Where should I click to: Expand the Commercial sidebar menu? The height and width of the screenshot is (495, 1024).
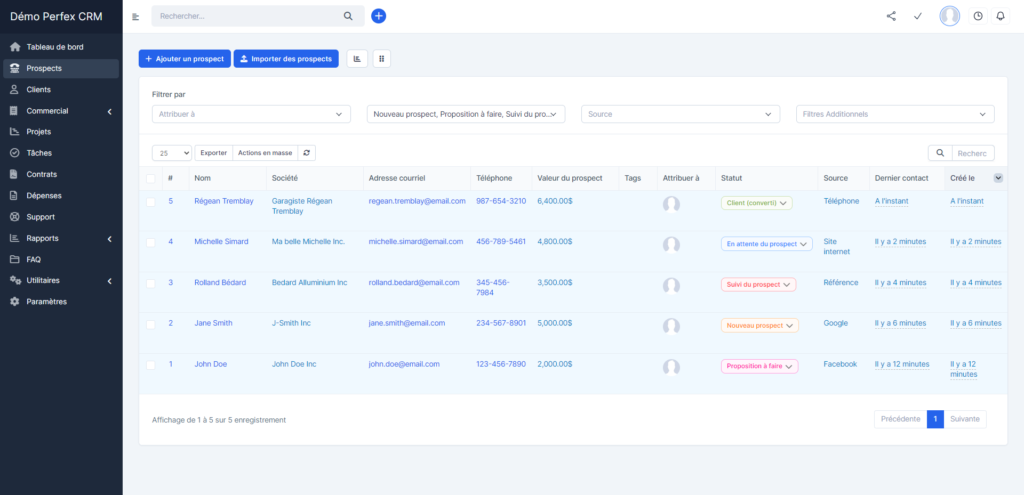coord(61,111)
